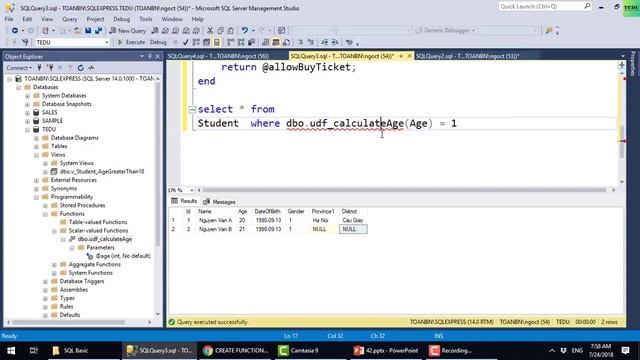
Task: Collapse the Scalar-valued Functions folder
Action: pos(54,231)
